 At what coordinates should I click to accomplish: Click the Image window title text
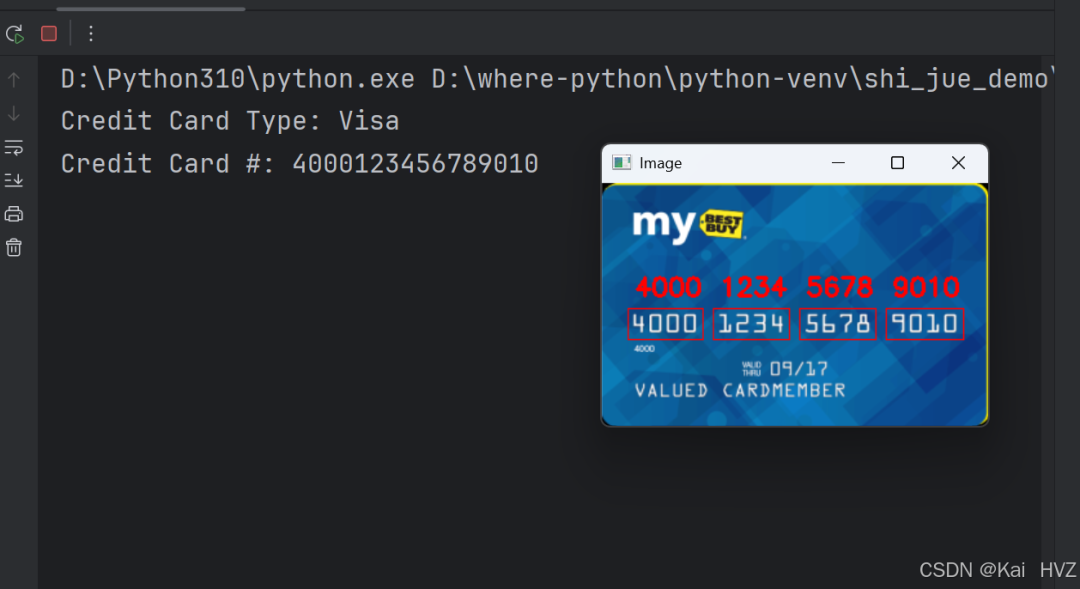pos(661,163)
